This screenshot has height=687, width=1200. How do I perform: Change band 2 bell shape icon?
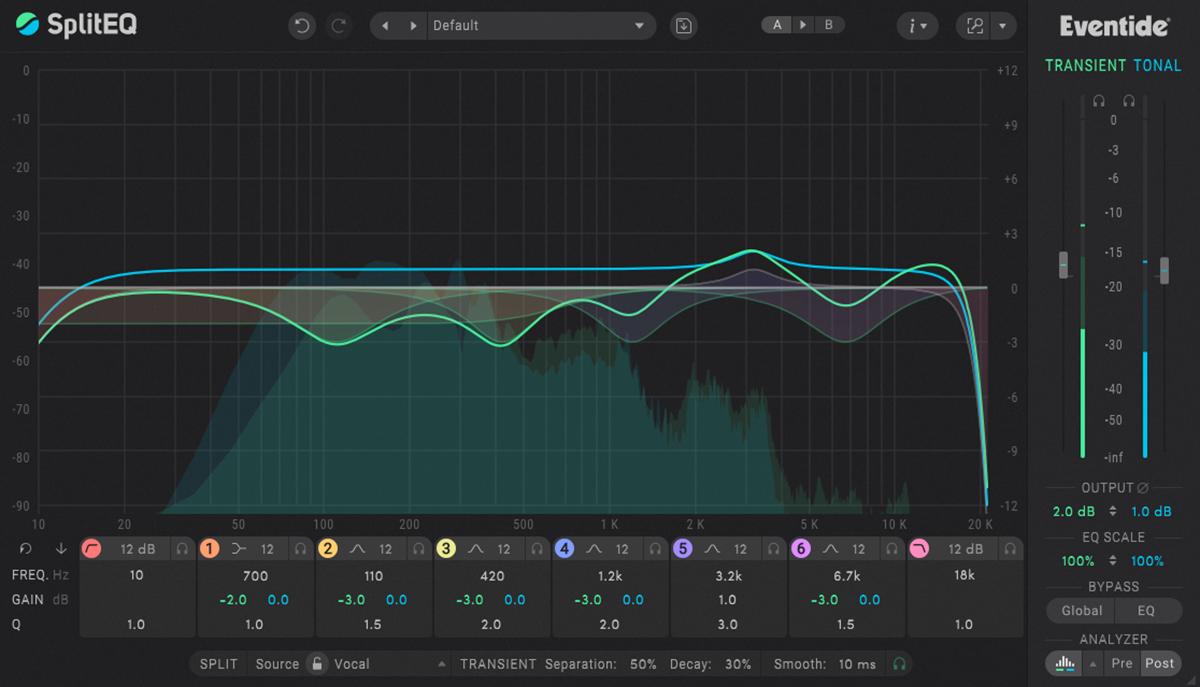[x=357, y=549]
